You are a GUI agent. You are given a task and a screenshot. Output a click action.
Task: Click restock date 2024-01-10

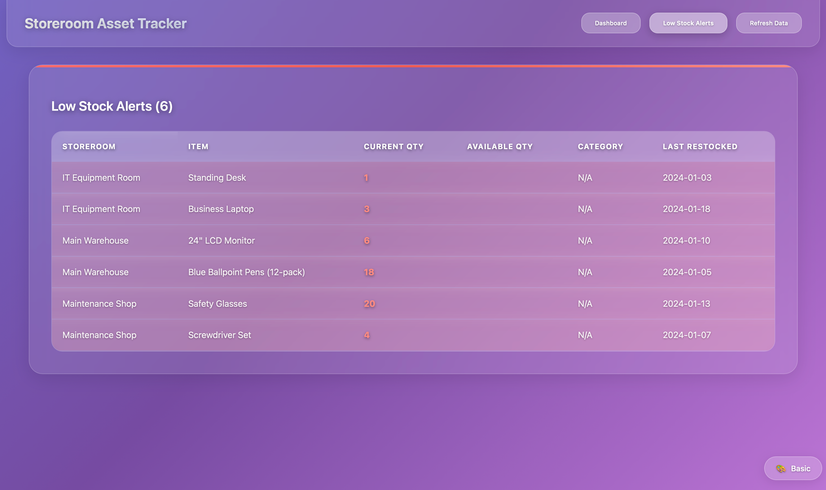click(686, 241)
